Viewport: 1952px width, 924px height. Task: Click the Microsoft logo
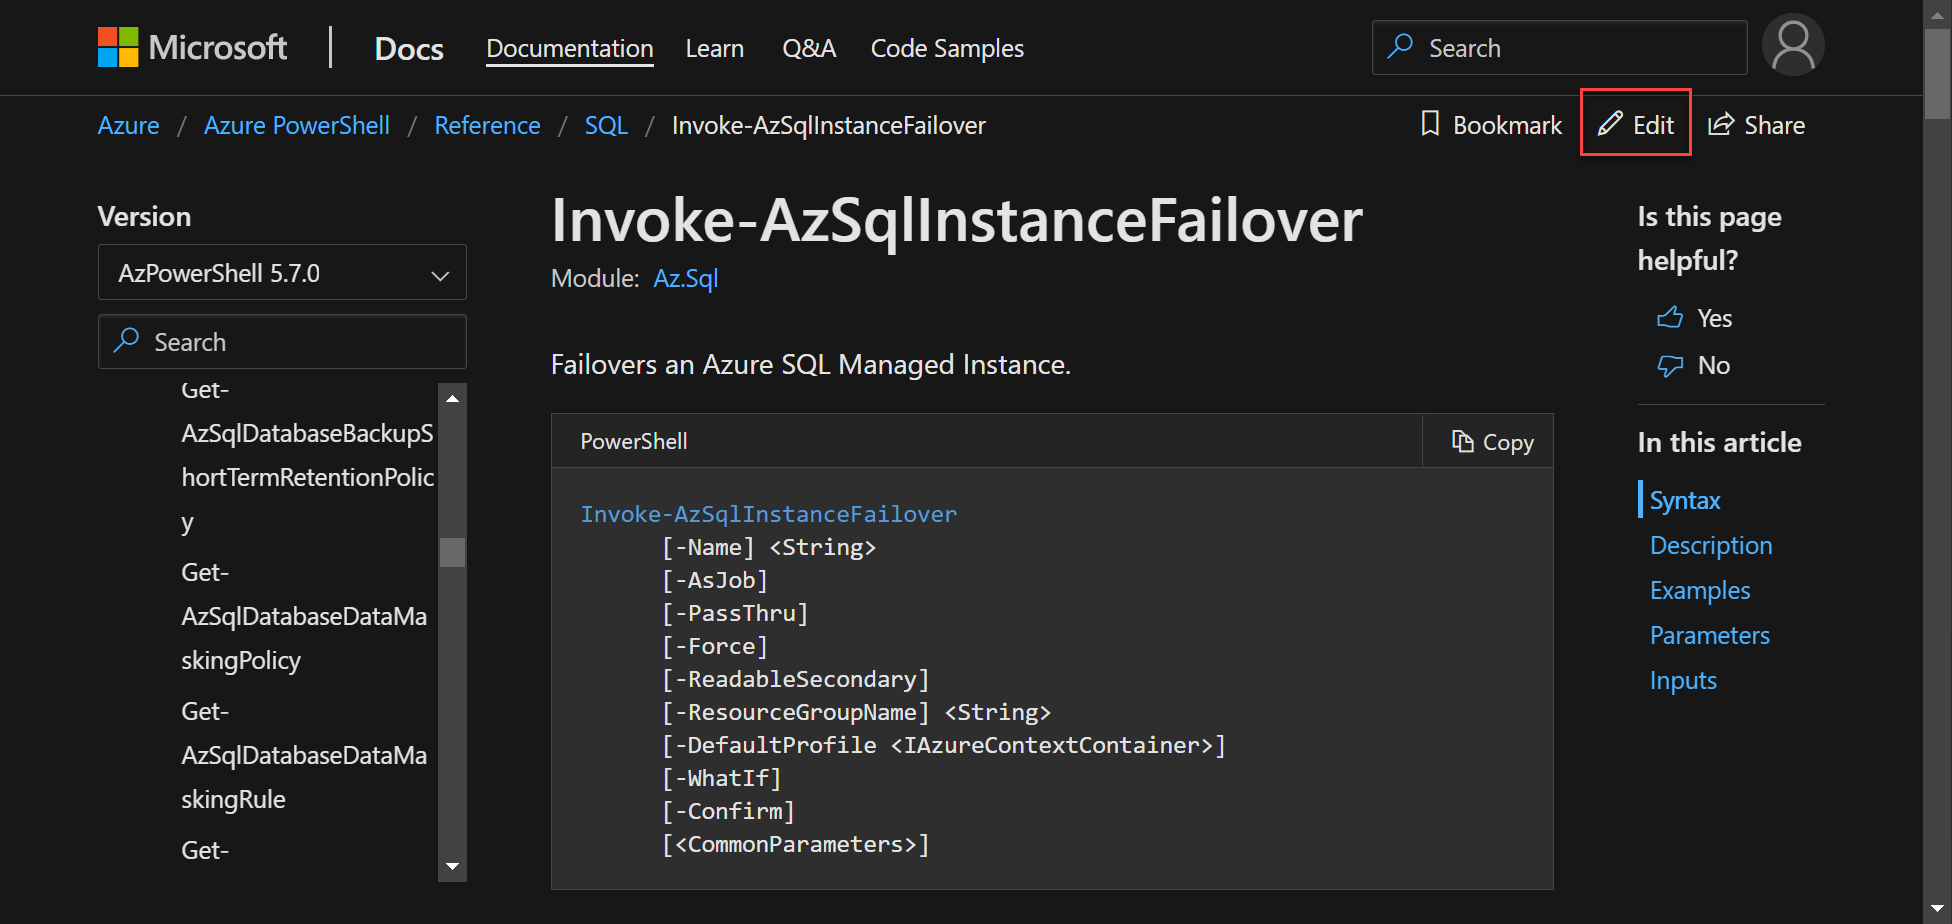tap(192, 47)
